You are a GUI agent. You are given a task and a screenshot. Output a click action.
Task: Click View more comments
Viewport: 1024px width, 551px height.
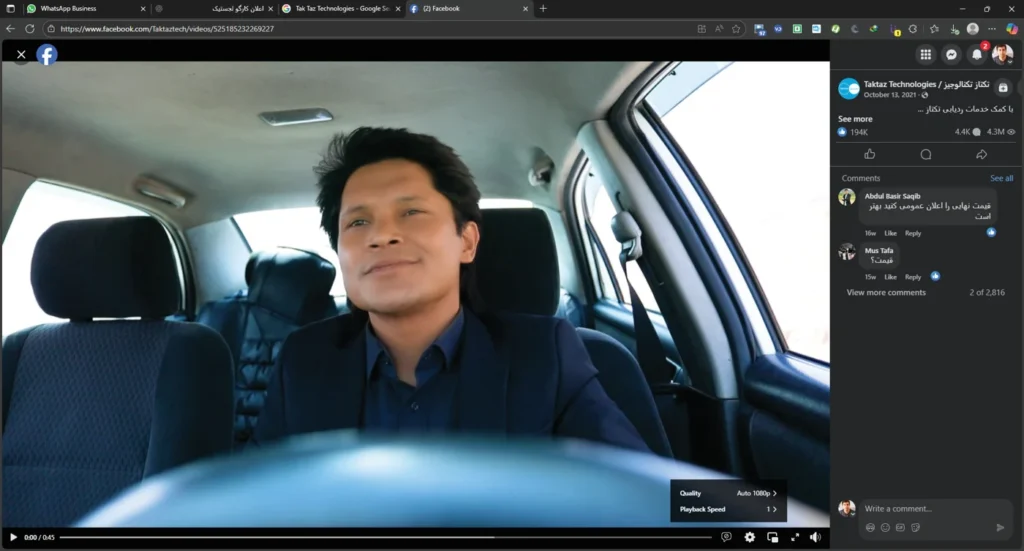point(886,292)
